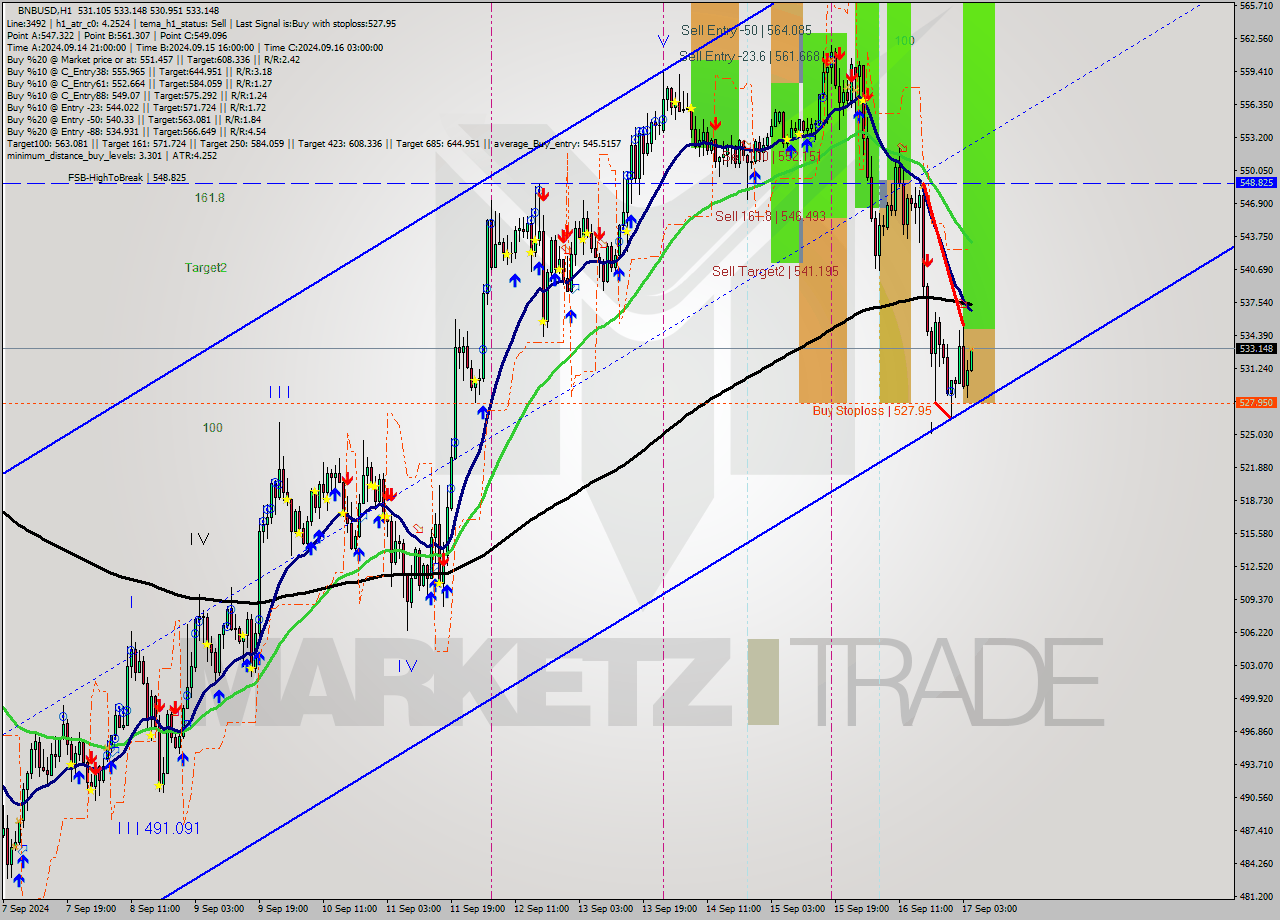Click the '15 Sep 19:00' time label
This screenshot has width=1280, height=920.
click(x=862, y=909)
